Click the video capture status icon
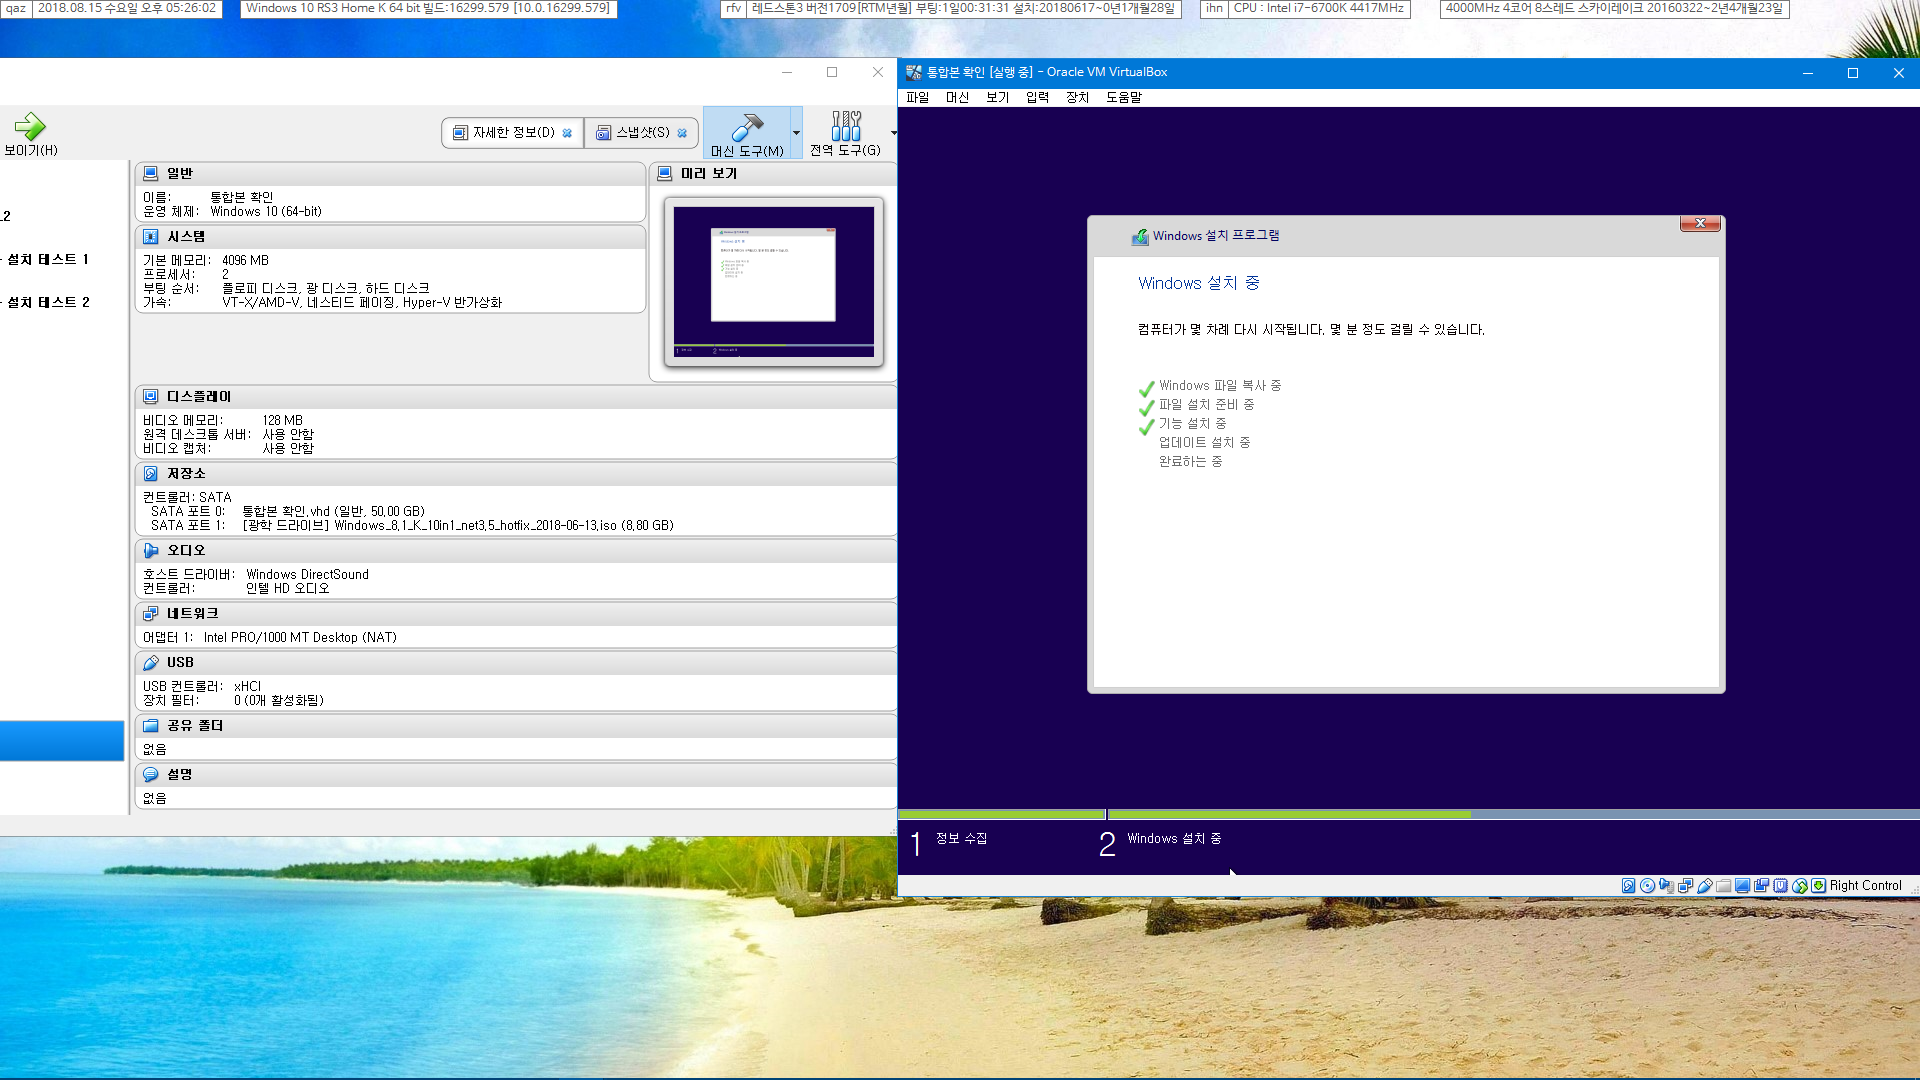The image size is (1920, 1080). (1762, 886)
